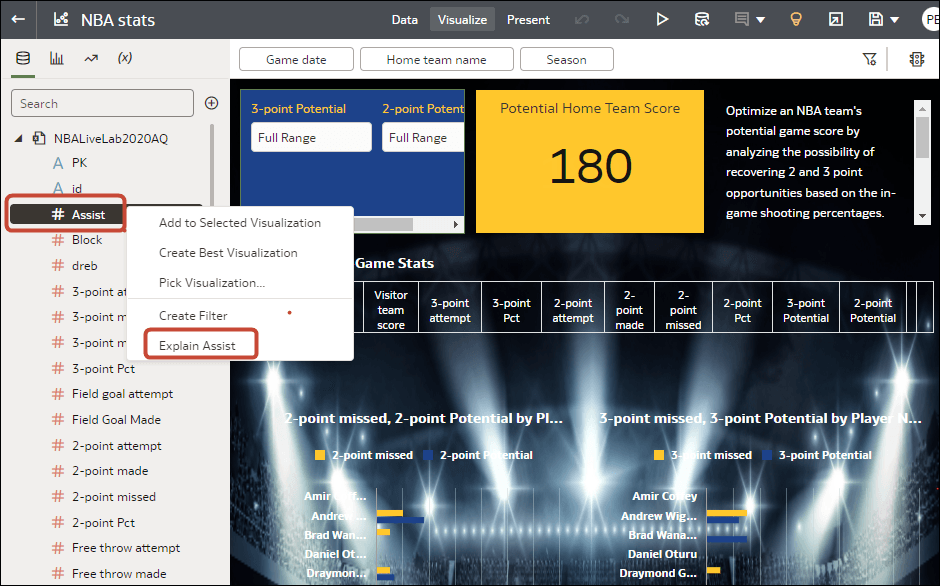Select the Block measure

(x=87, y=240)
